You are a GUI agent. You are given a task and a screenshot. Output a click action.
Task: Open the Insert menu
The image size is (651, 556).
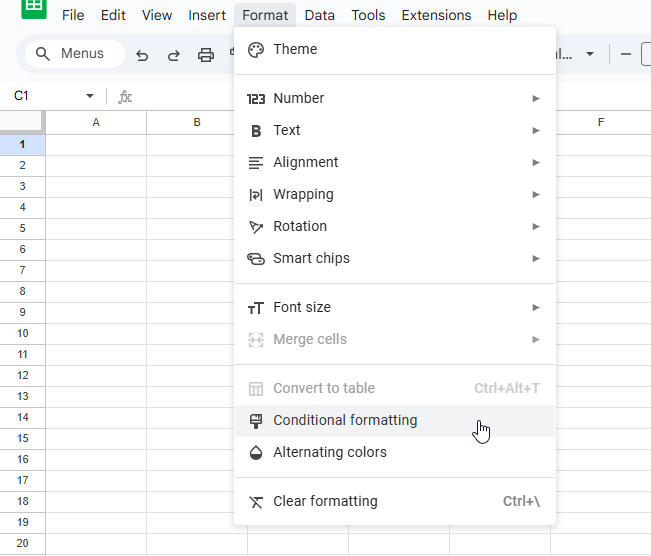(x=207, y=15)
